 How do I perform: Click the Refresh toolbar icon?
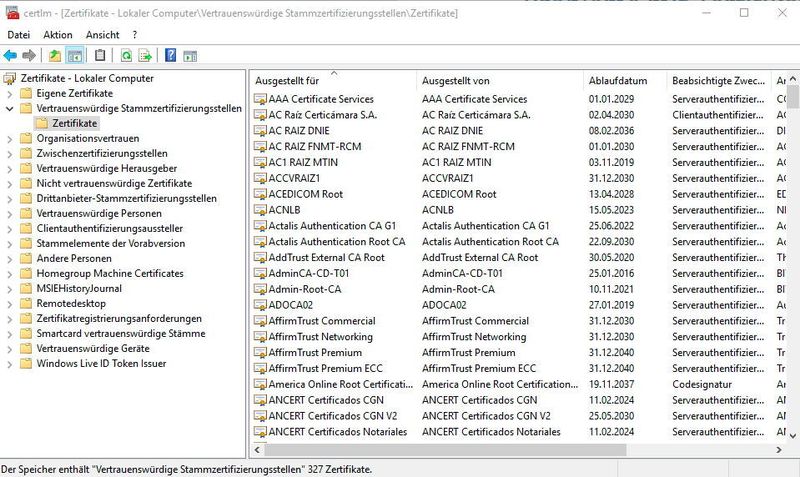[126, 56]
